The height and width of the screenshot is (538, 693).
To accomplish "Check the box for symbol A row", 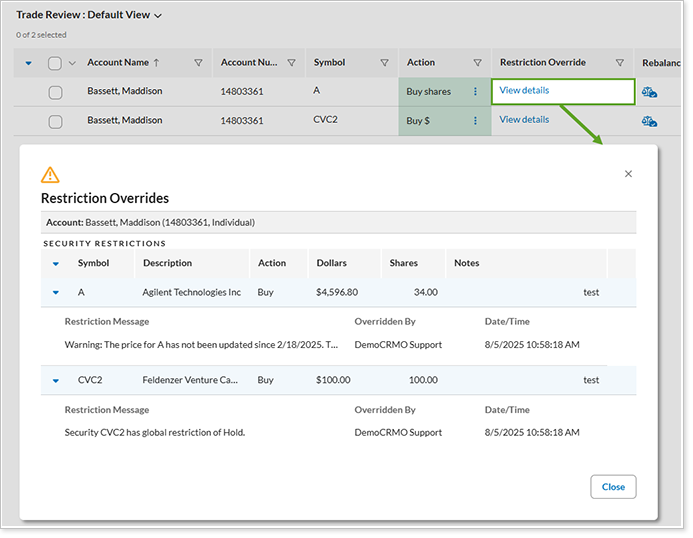I will coord(55,92).
